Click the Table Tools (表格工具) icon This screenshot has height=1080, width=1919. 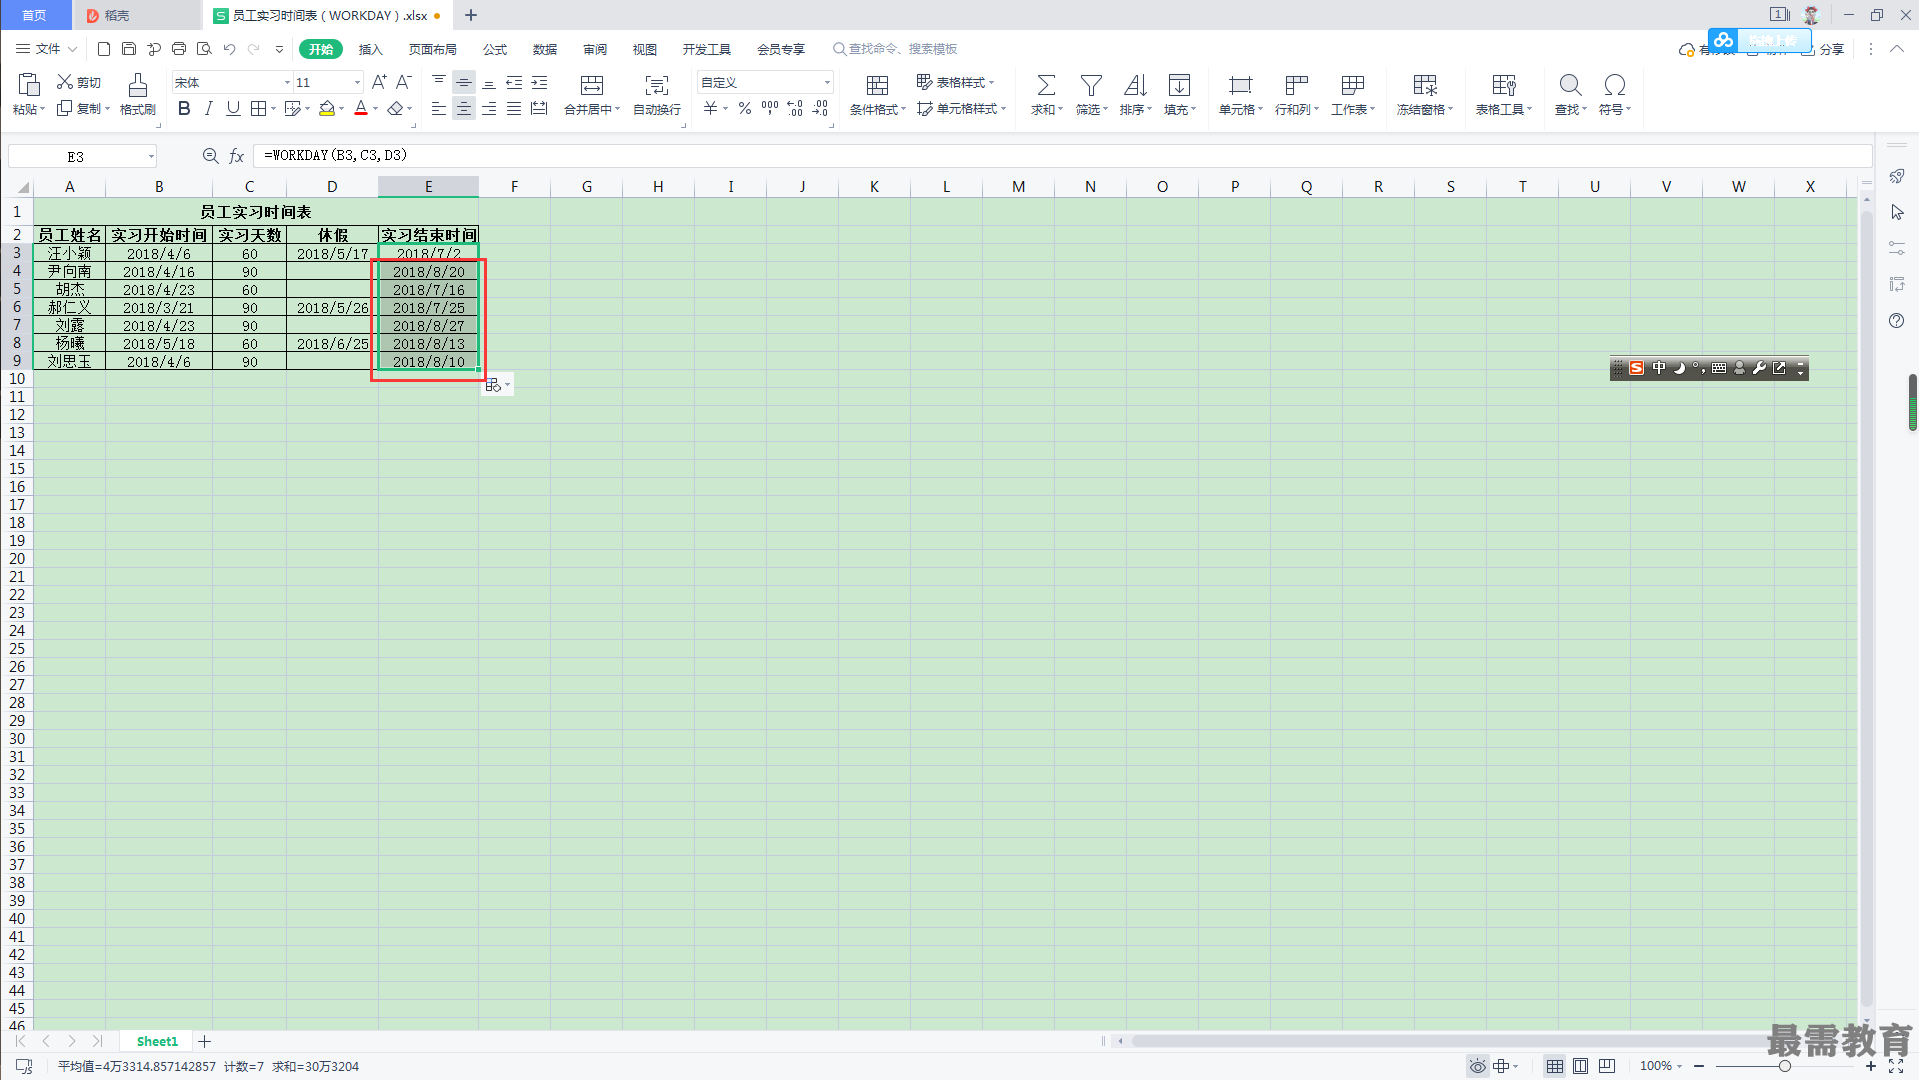point(1504,85)
